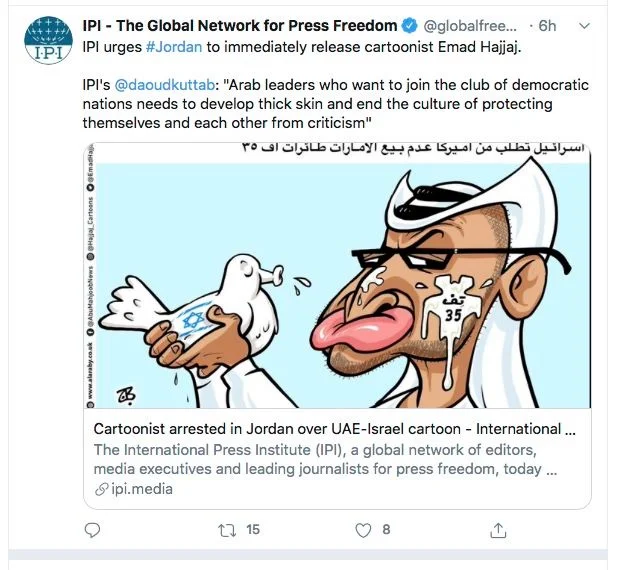
Task: Click the IPI profile avatar
Action: click(x=45, y=39)
